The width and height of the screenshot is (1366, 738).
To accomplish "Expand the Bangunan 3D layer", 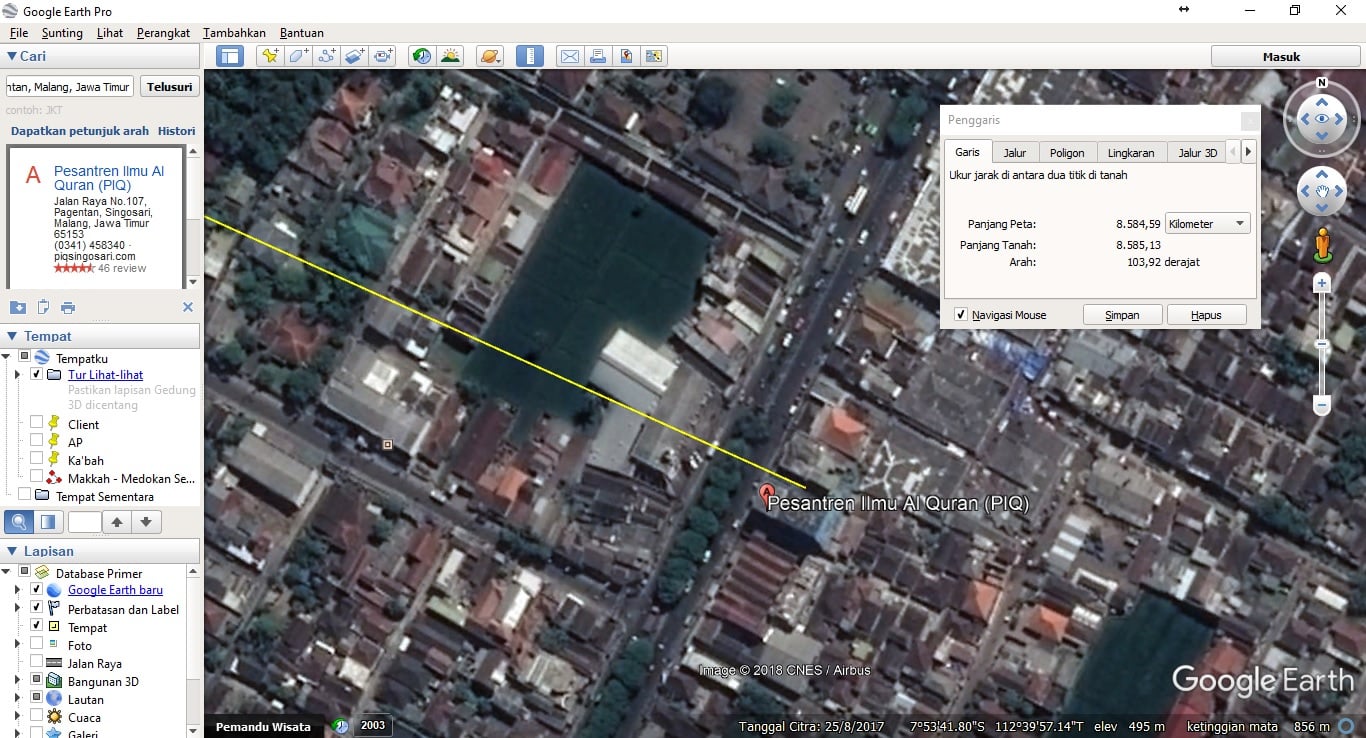I will pyautogui.click(x=17, y=681).
